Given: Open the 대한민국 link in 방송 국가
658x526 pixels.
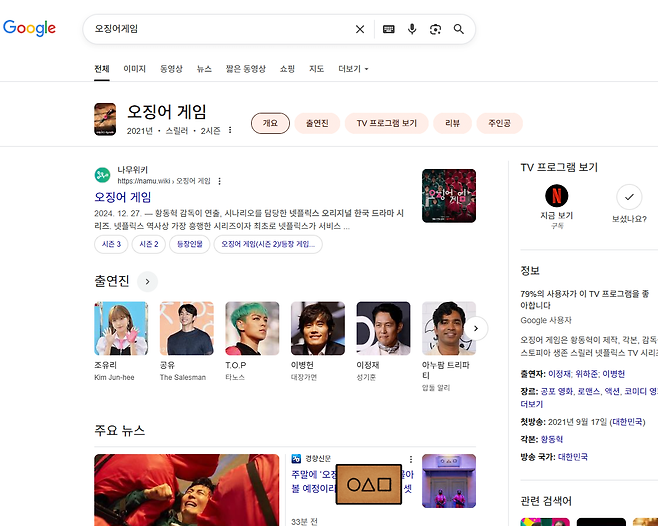Looking at the screenshot, I should [x=573, y=457].
